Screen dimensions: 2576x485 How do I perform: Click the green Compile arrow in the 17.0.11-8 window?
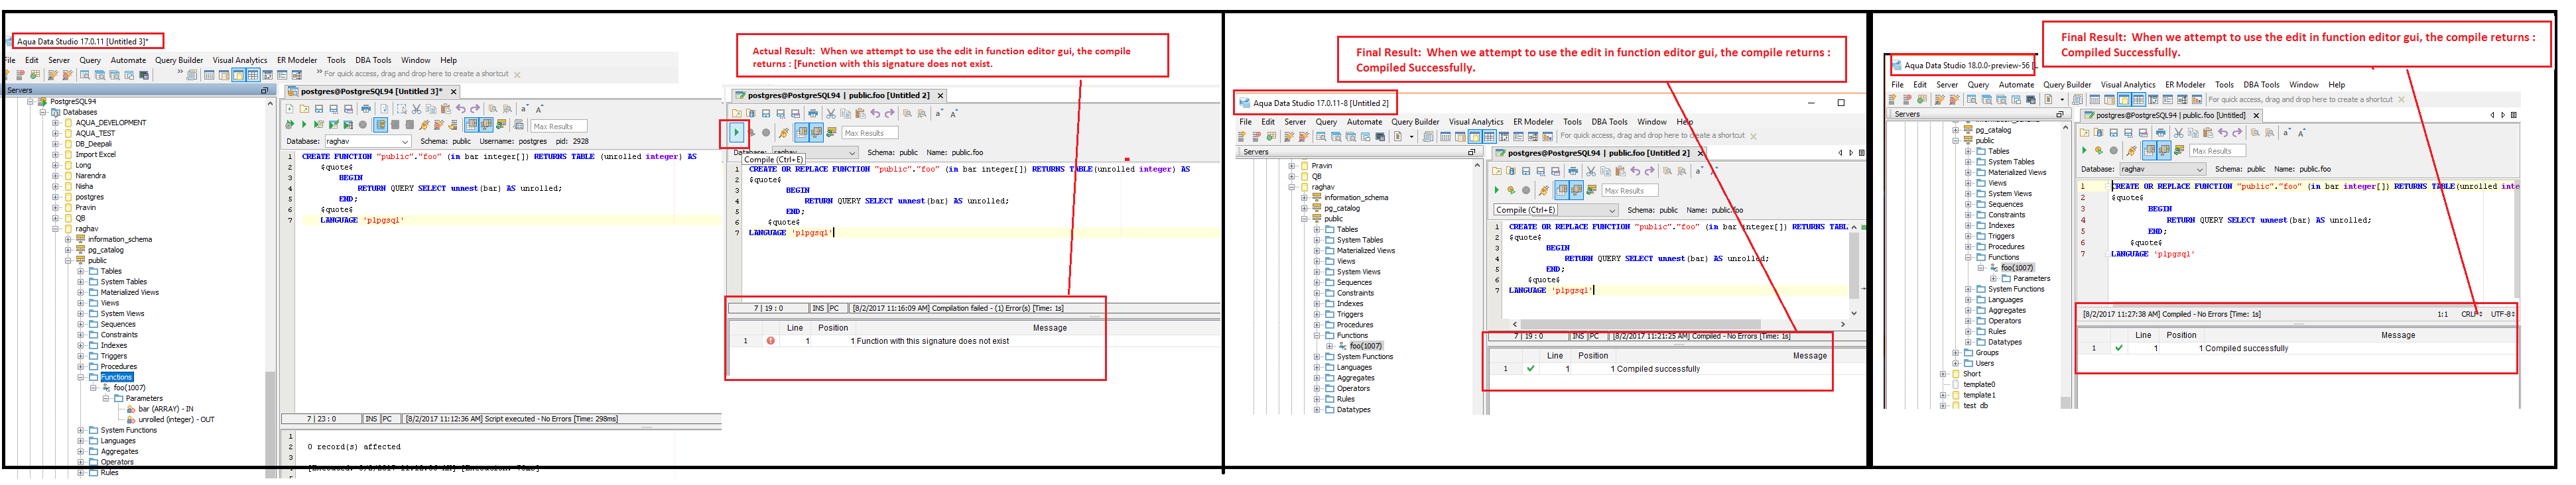[1497, 190]
